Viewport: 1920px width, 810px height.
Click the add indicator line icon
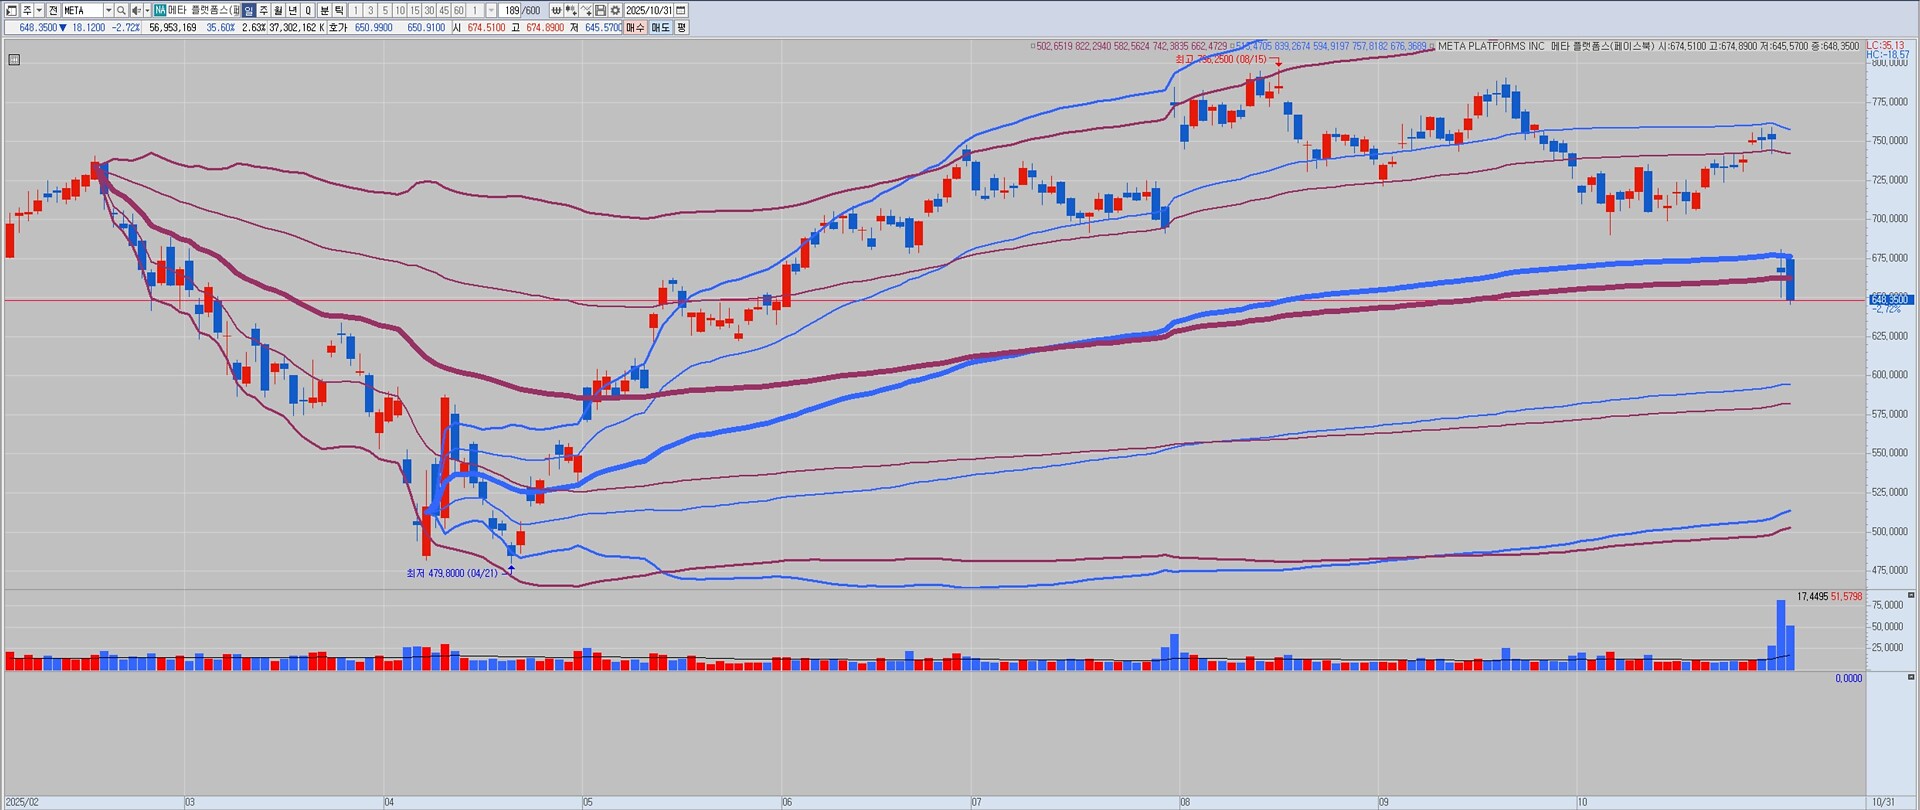click(586, 10)
